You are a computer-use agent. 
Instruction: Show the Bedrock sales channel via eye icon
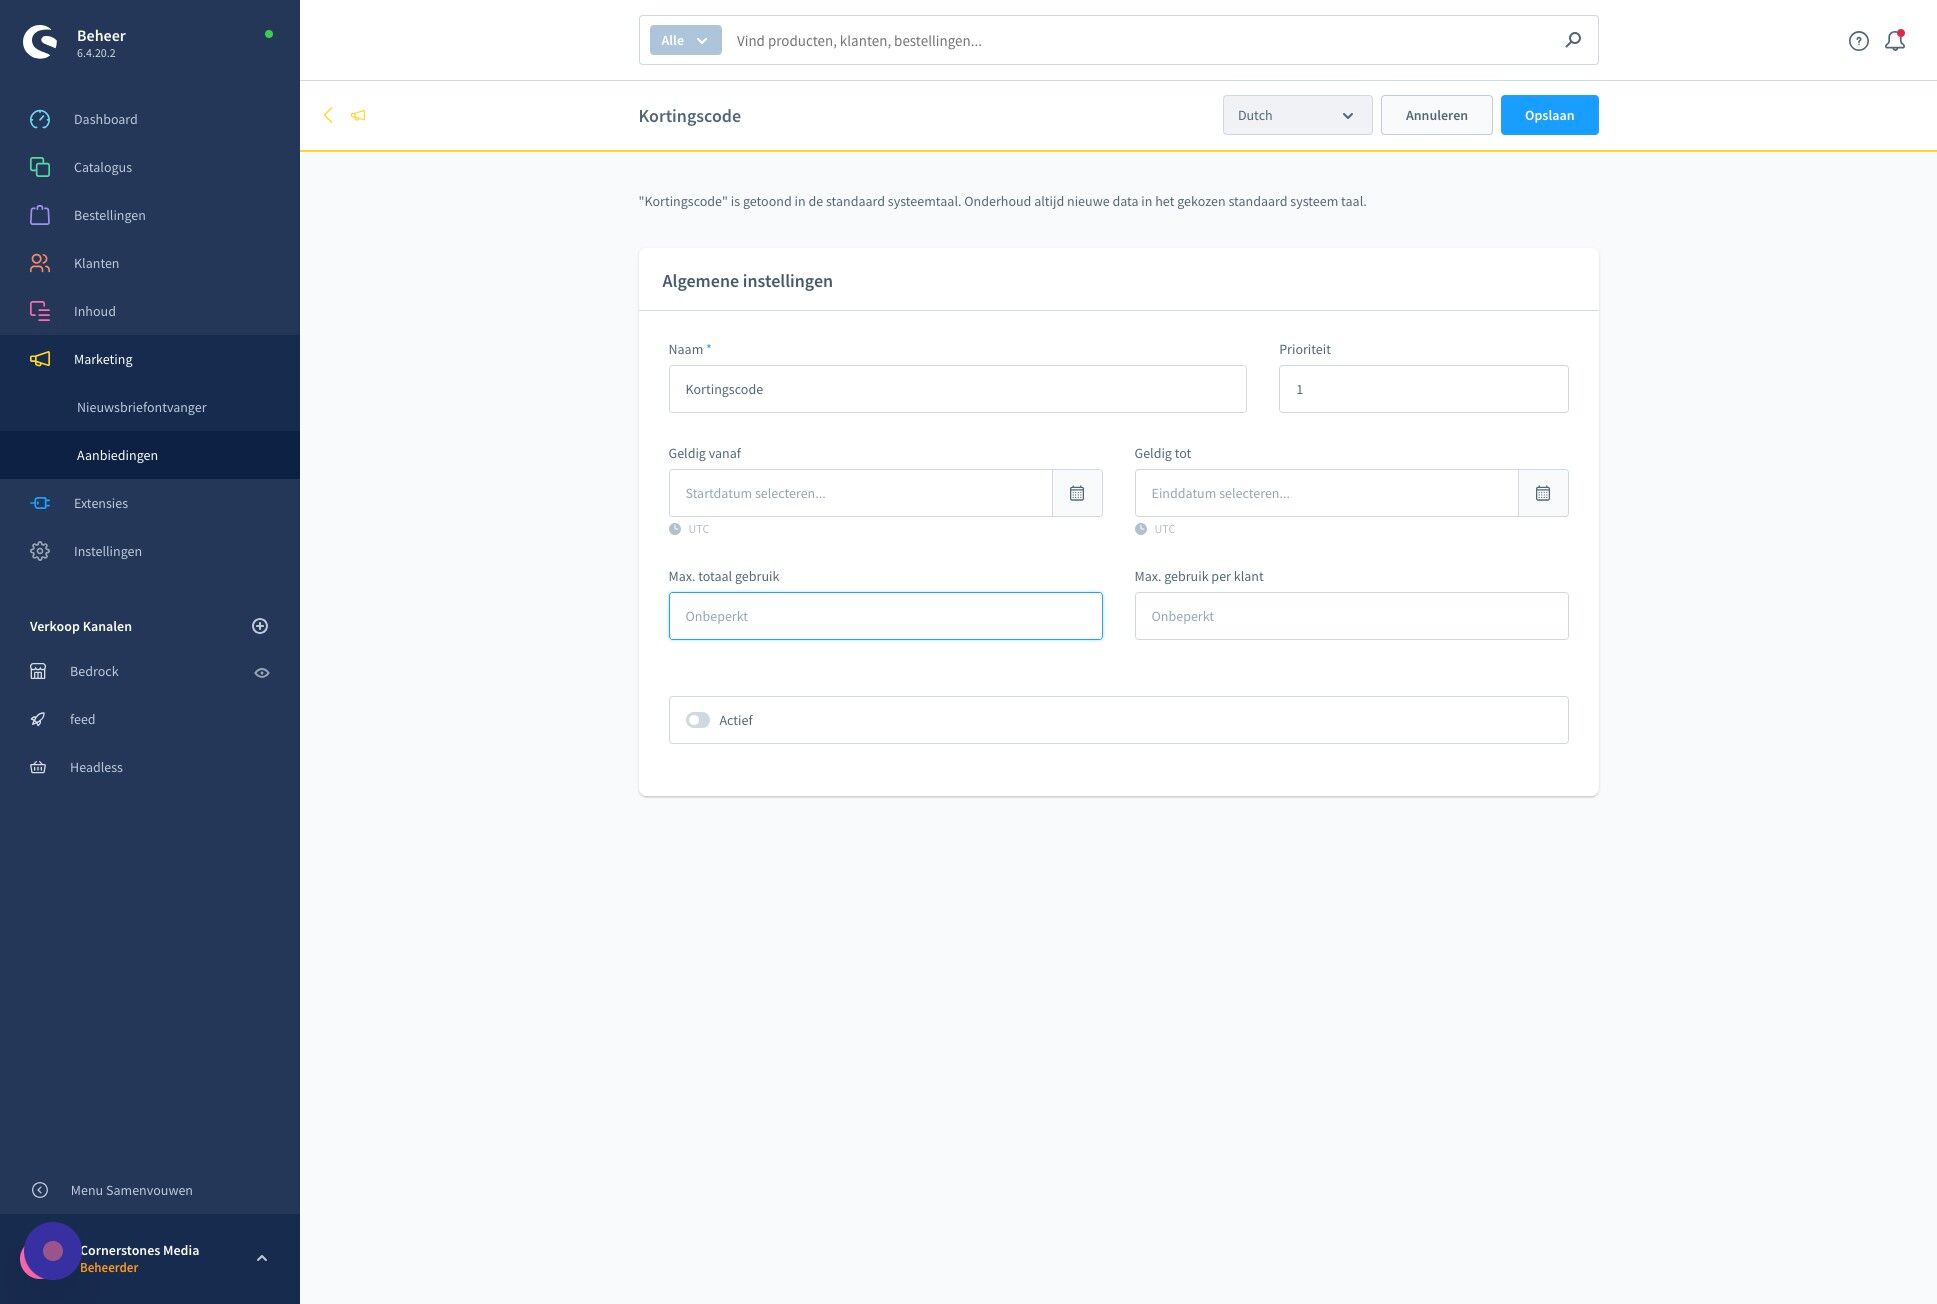pos(262,672)
